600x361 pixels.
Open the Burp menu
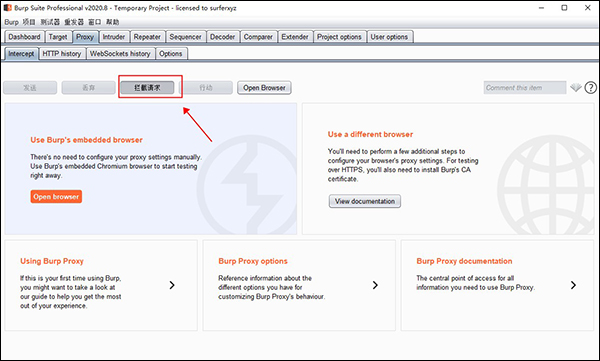click(x=11, y=22)
